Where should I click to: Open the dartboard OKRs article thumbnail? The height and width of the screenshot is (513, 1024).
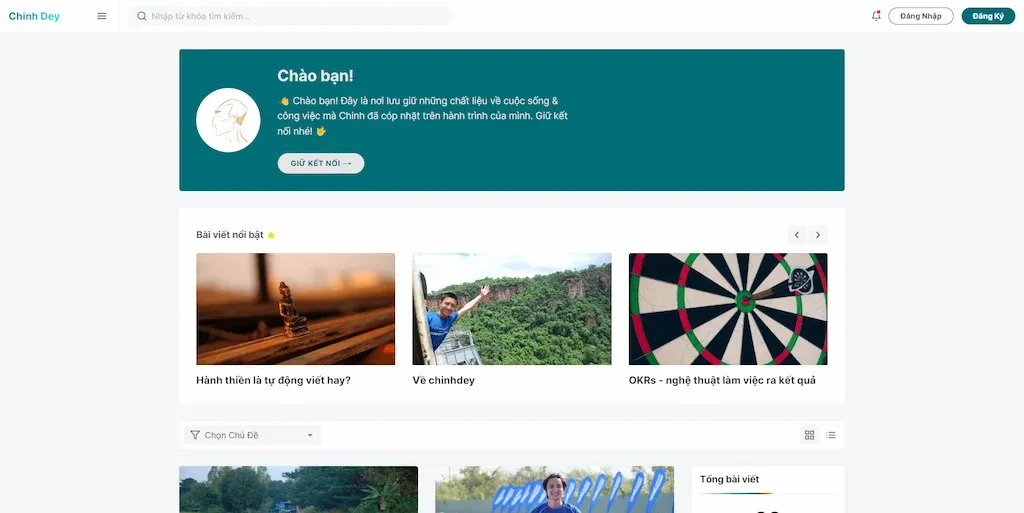click(728, 309)
